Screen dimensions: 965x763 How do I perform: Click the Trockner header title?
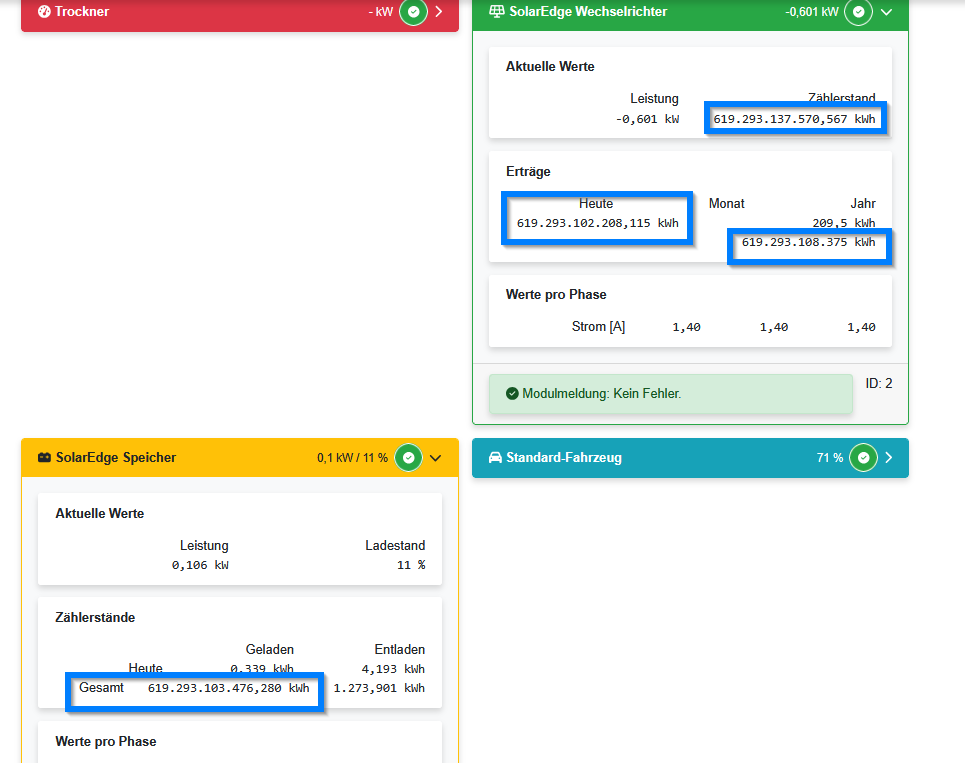pos(83,12)
